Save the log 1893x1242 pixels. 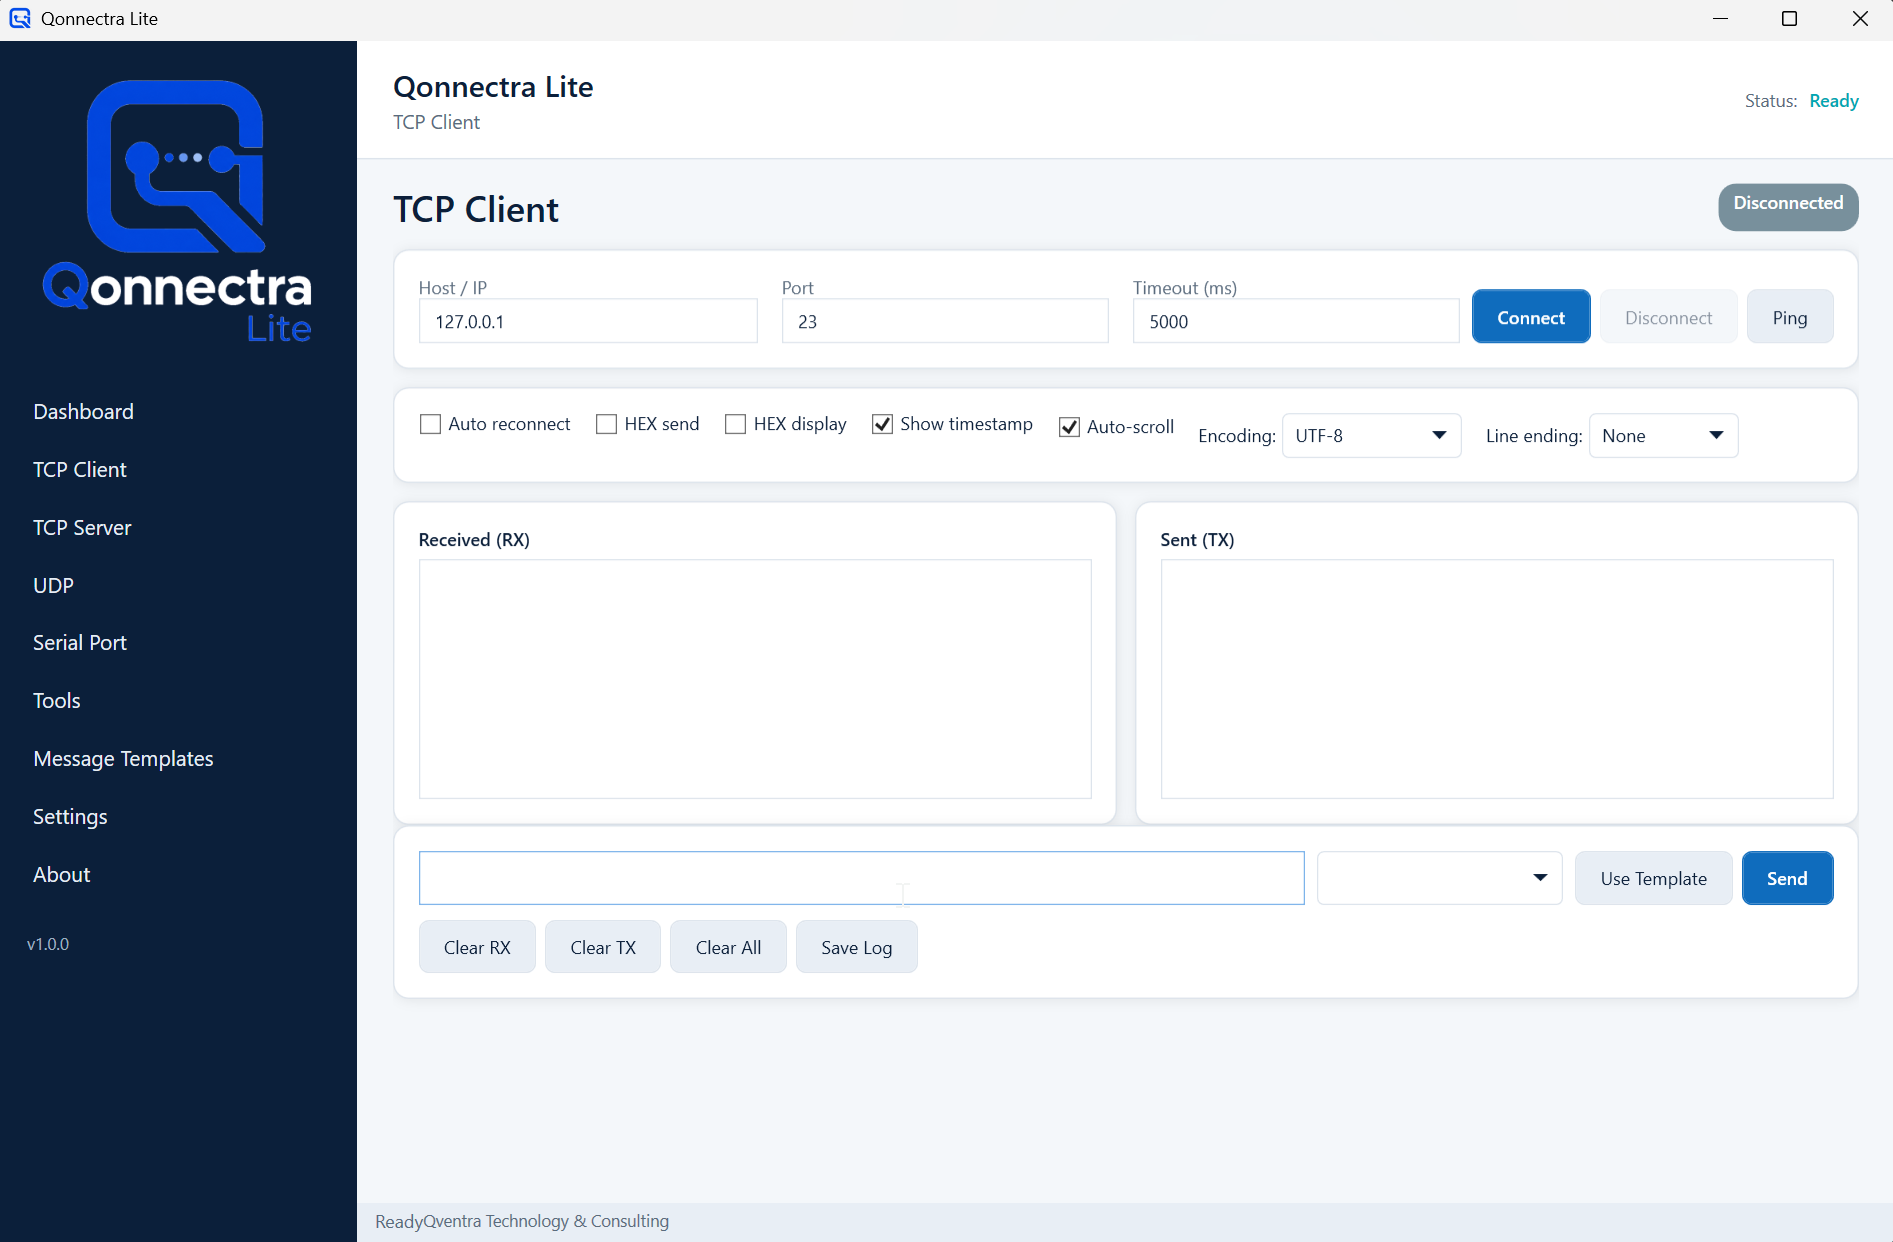pos(857,947)
